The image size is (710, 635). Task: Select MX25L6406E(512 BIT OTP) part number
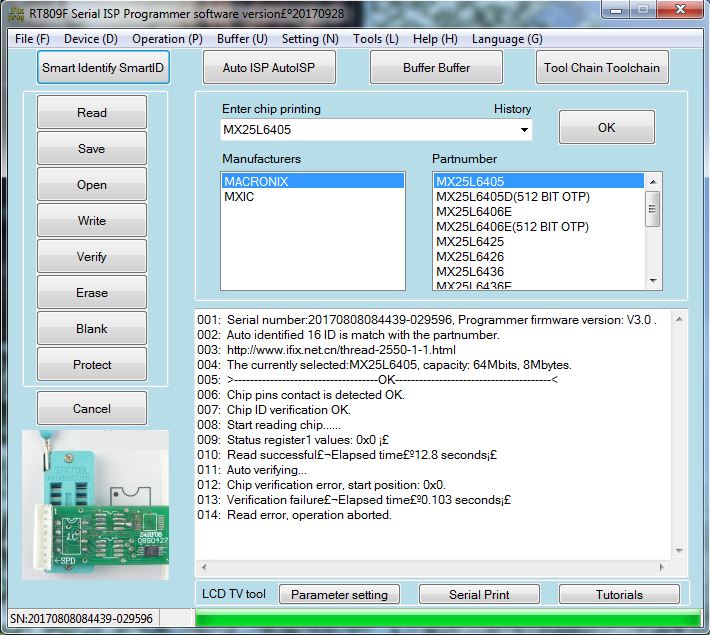(539, 226)
